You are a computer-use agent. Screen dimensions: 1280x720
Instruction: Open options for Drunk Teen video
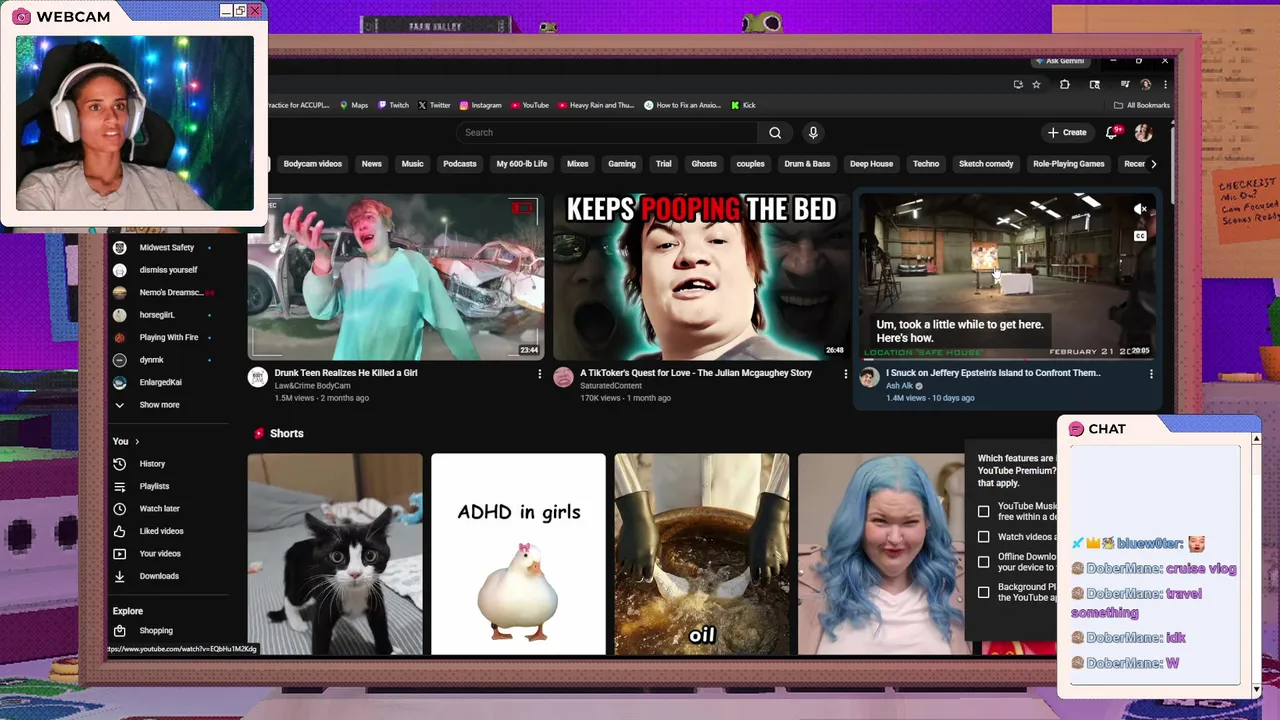[539, 374]
